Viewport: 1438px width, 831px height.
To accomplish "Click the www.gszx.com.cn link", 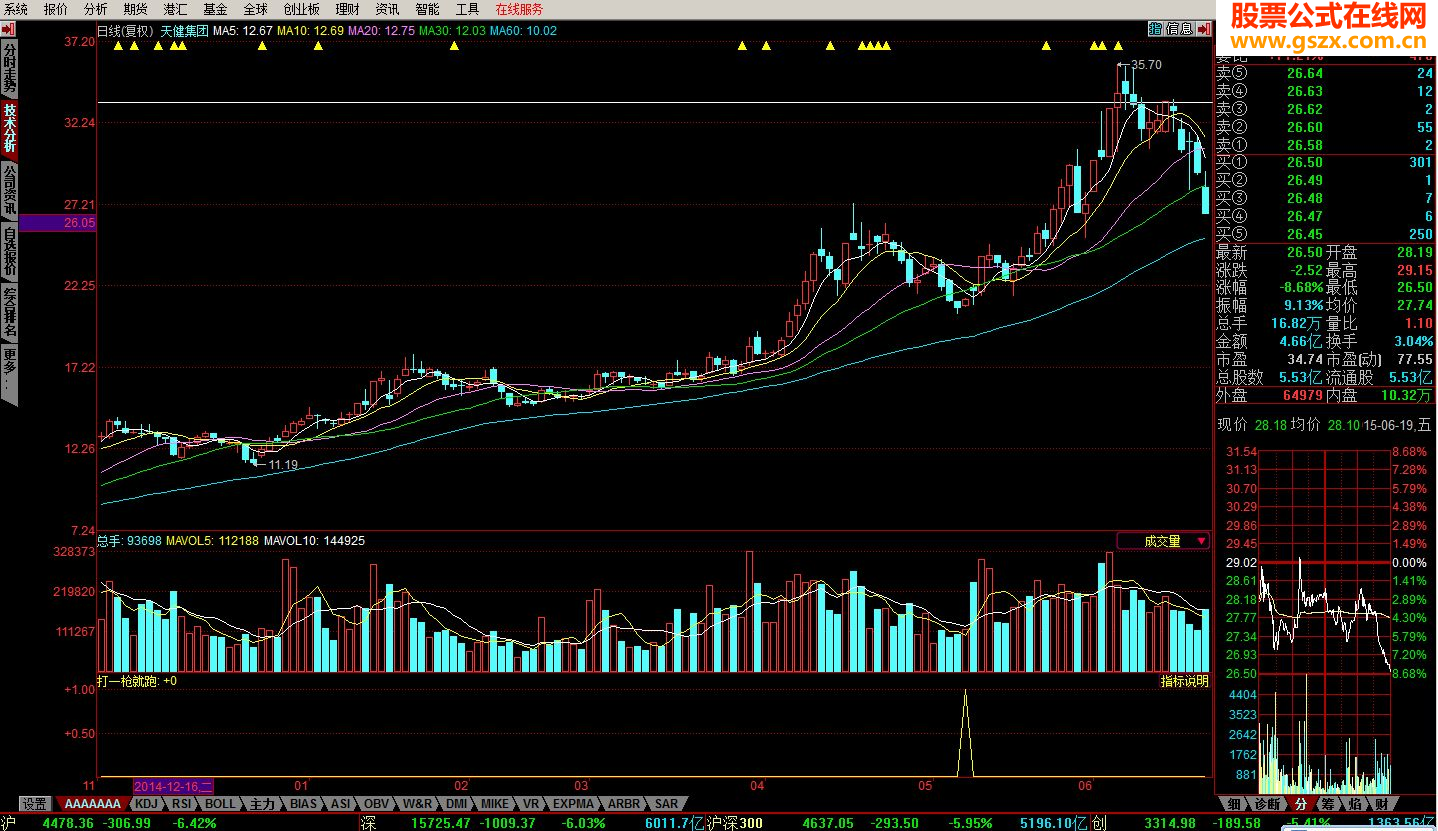I will 1327,41.
